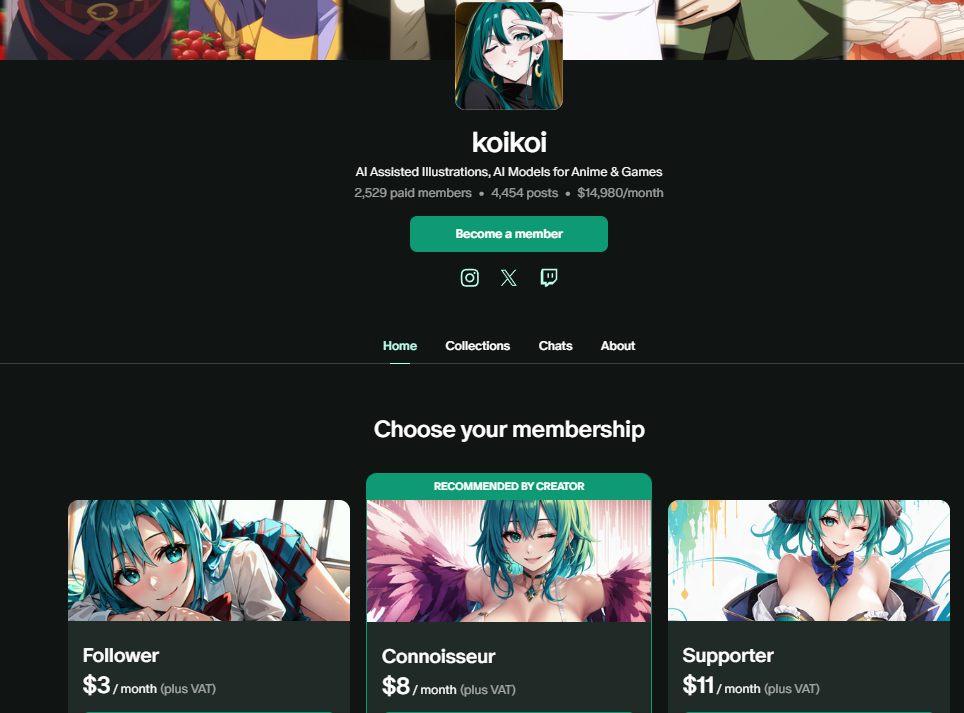964x713 pixels.
Task: Click the koikoi creator name heading
Action: (x=509, y=143)
